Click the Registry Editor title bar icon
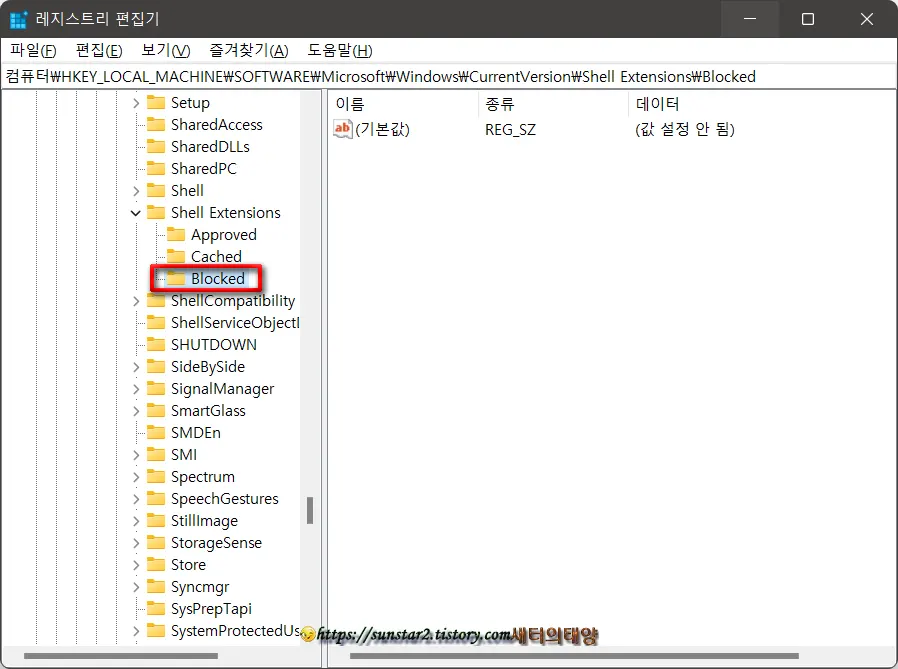Image resolution: width=898 pixels, height=669 pixels. click(x=17, y=19)
